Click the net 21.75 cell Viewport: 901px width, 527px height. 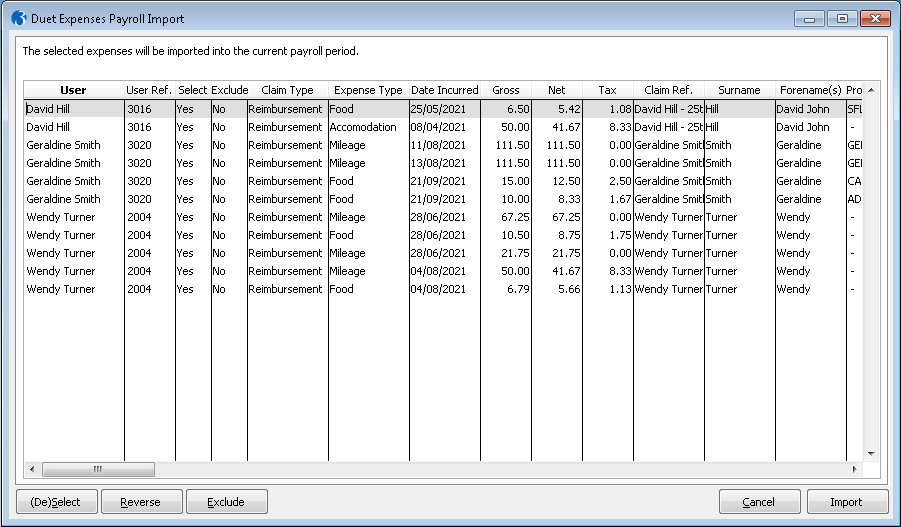(x=557, y=253)
